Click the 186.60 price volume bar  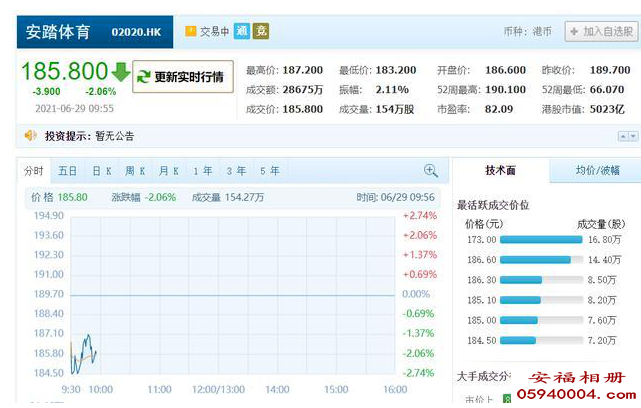pyautogui.click(x=541, y=260)
